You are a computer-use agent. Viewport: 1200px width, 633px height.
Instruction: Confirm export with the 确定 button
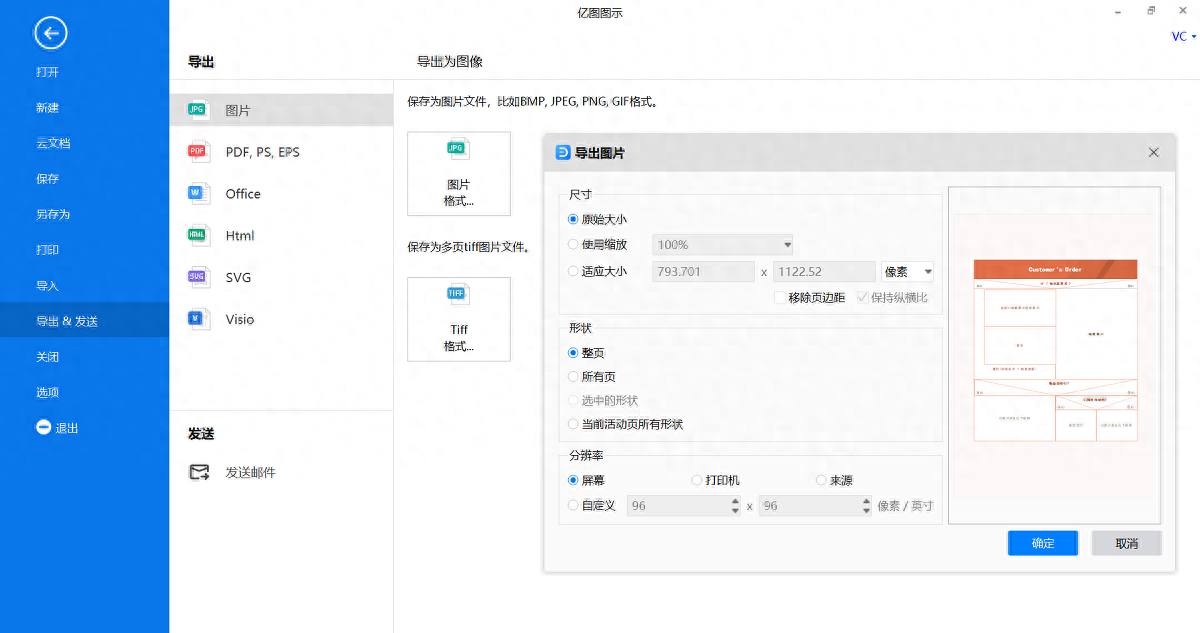(x=1042, y=543)
